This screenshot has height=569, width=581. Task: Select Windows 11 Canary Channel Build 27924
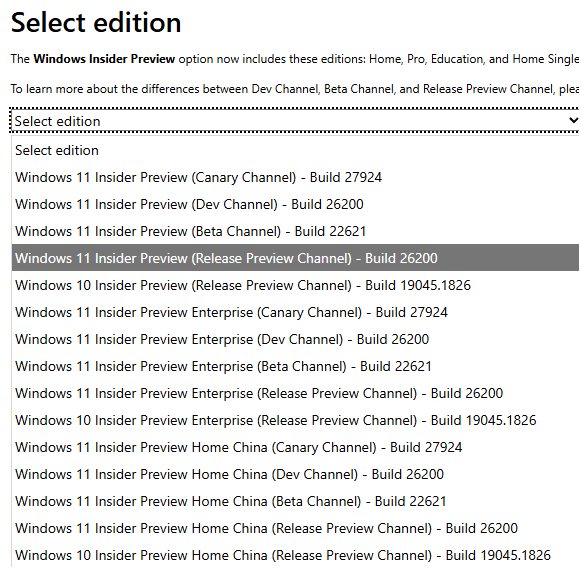[295, 177]
